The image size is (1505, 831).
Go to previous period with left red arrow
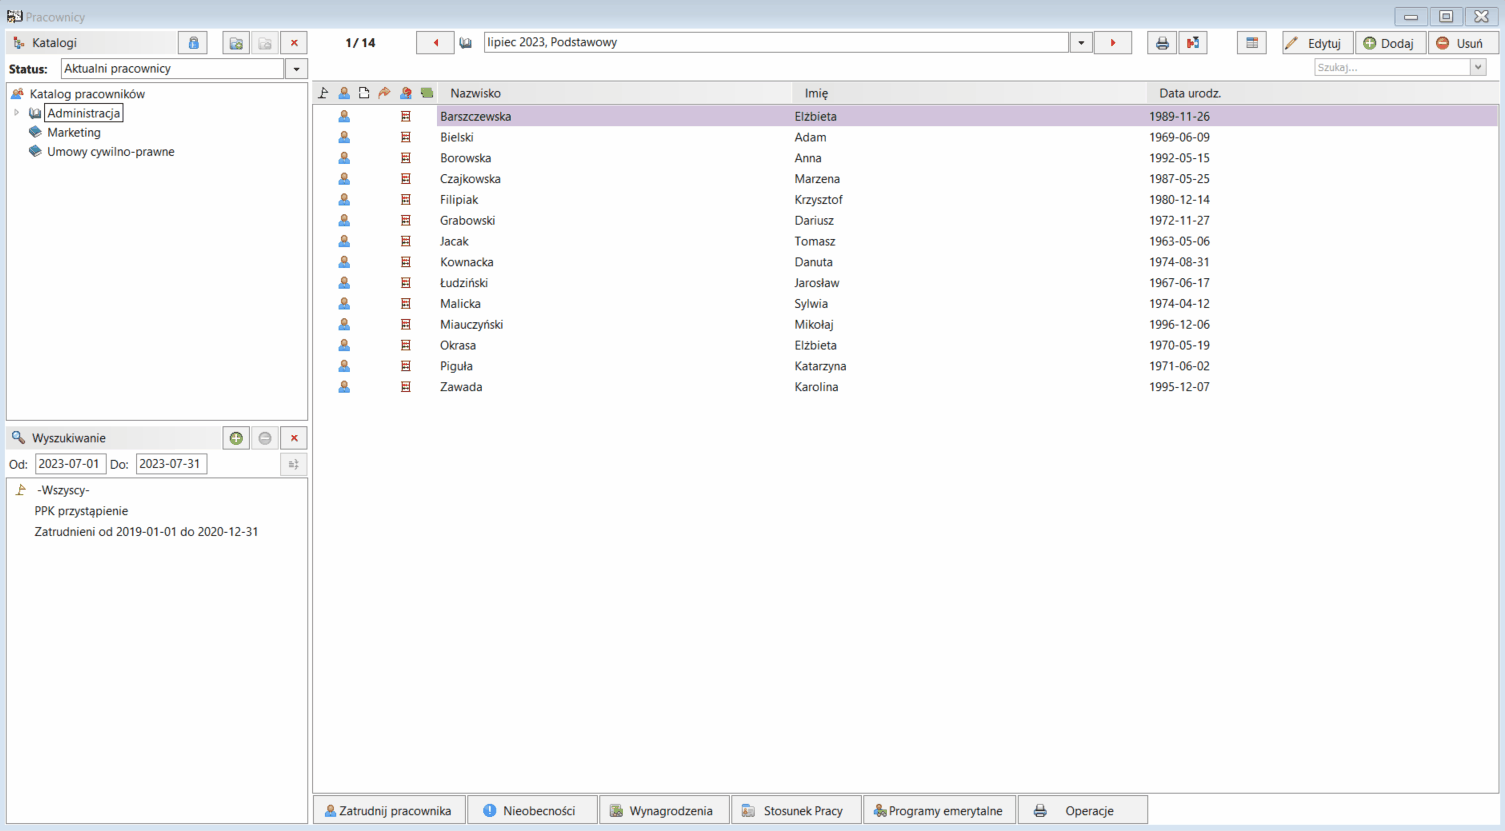(x=435, y=43)
